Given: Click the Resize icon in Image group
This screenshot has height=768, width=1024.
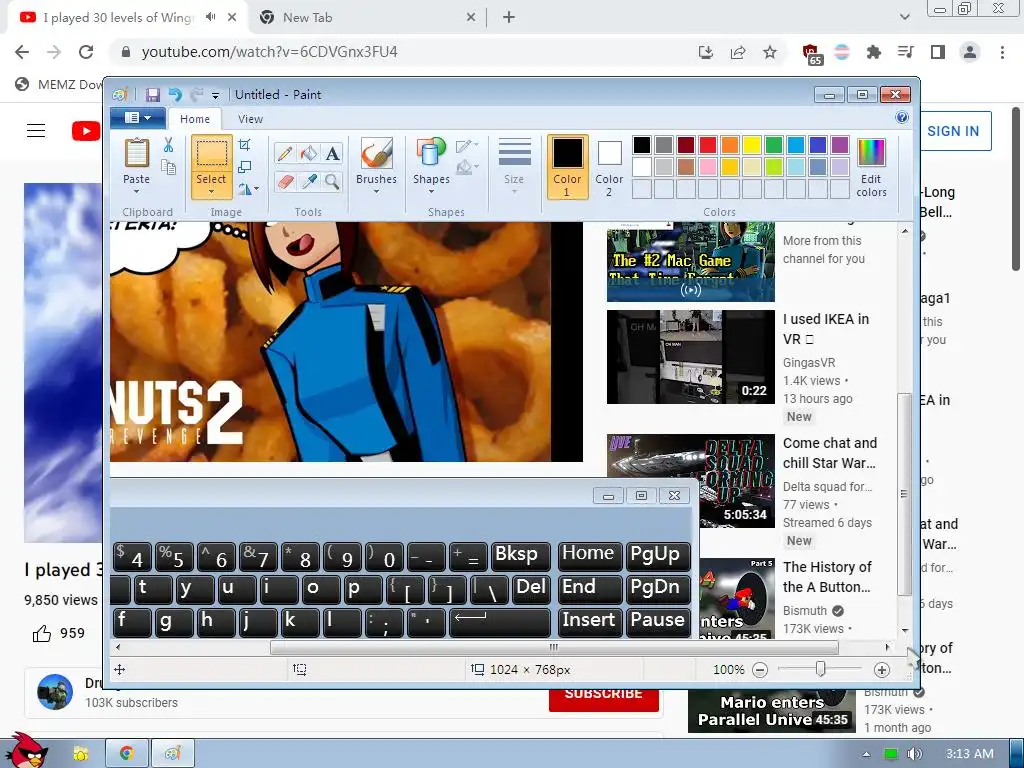Looking at the screenshot, I should point(245,167).
